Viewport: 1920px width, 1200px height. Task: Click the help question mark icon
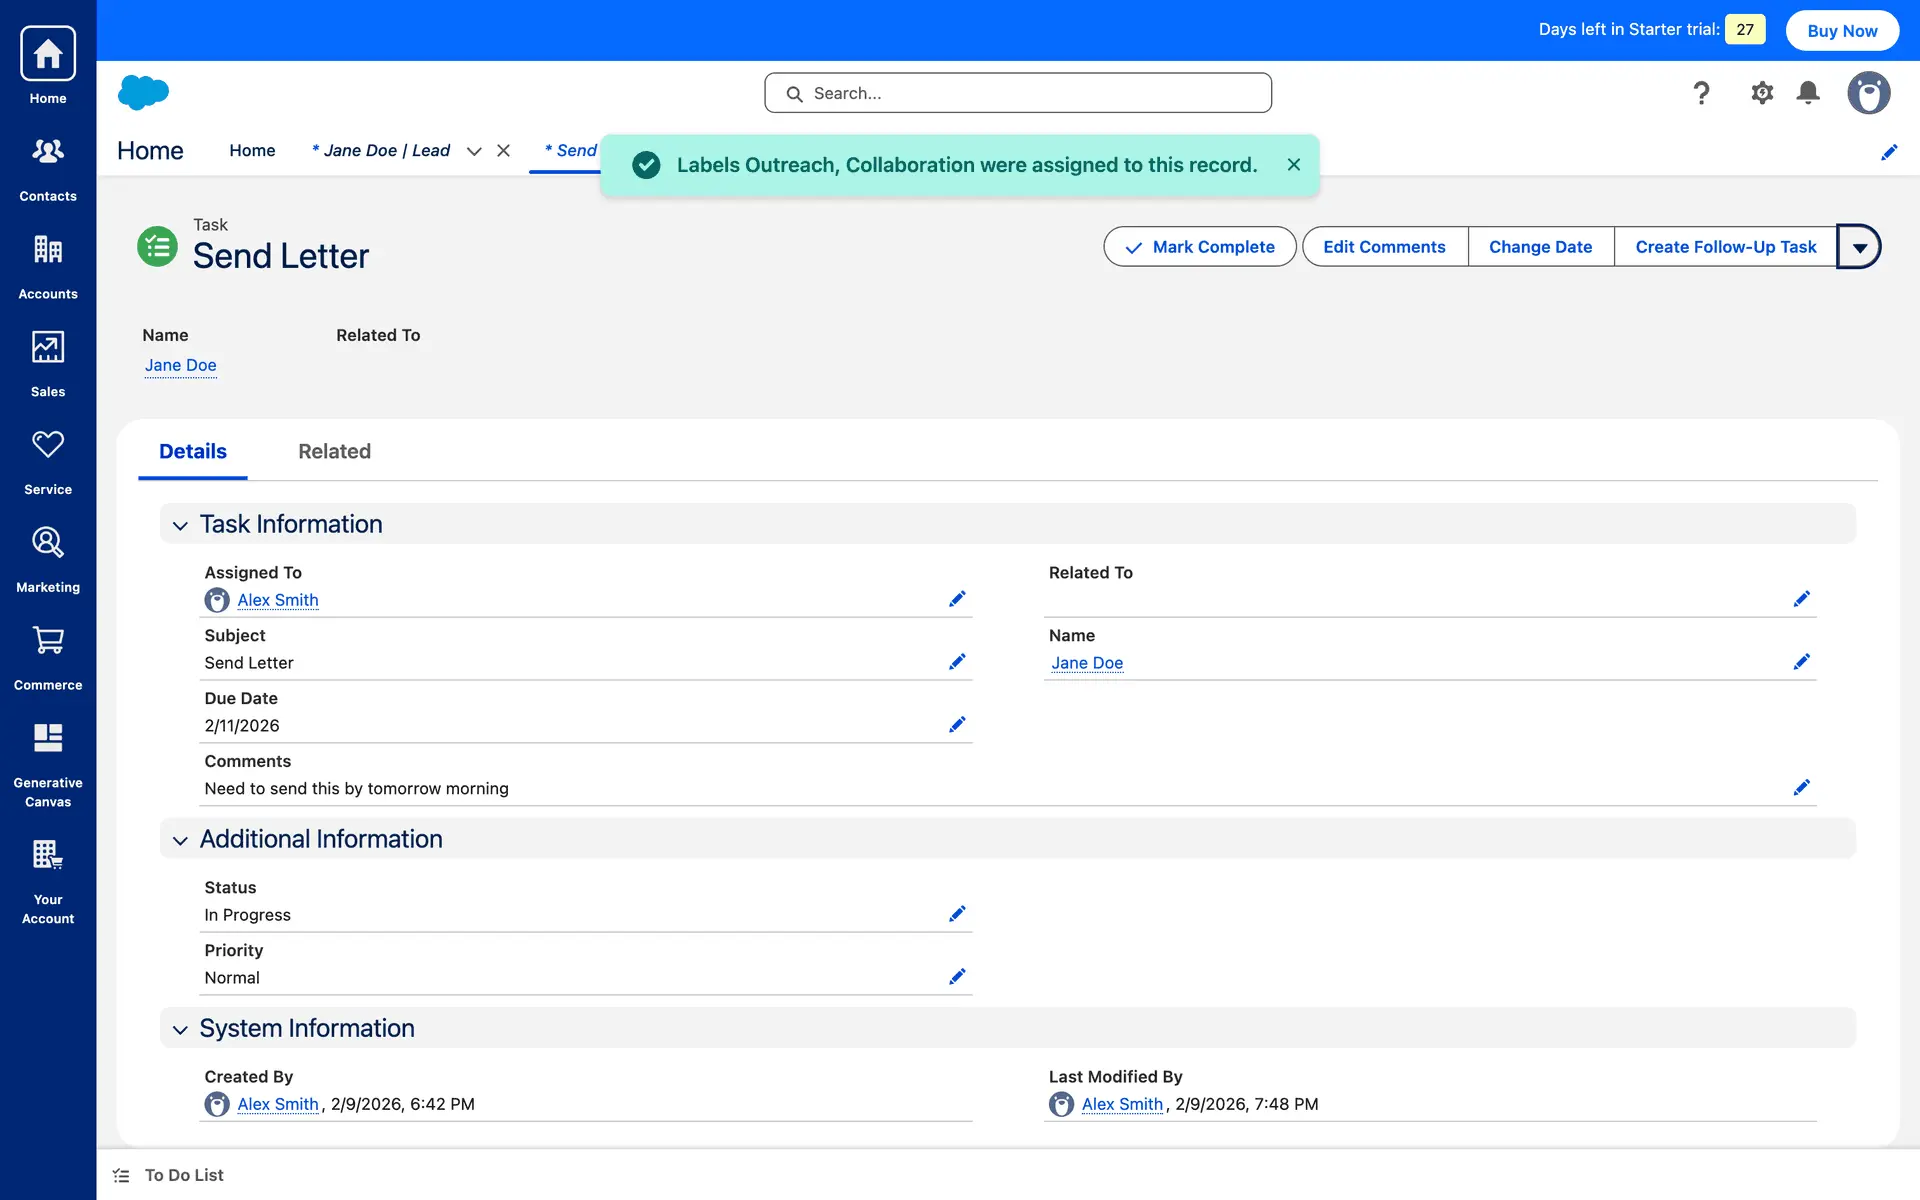click(1701, 93)
